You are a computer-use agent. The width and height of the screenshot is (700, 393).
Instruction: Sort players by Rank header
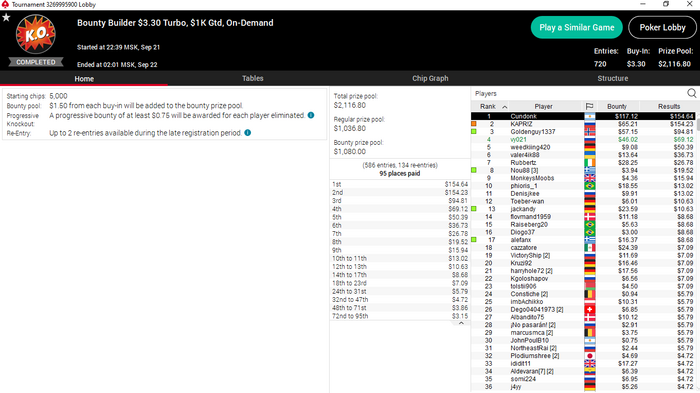[490, 106]
